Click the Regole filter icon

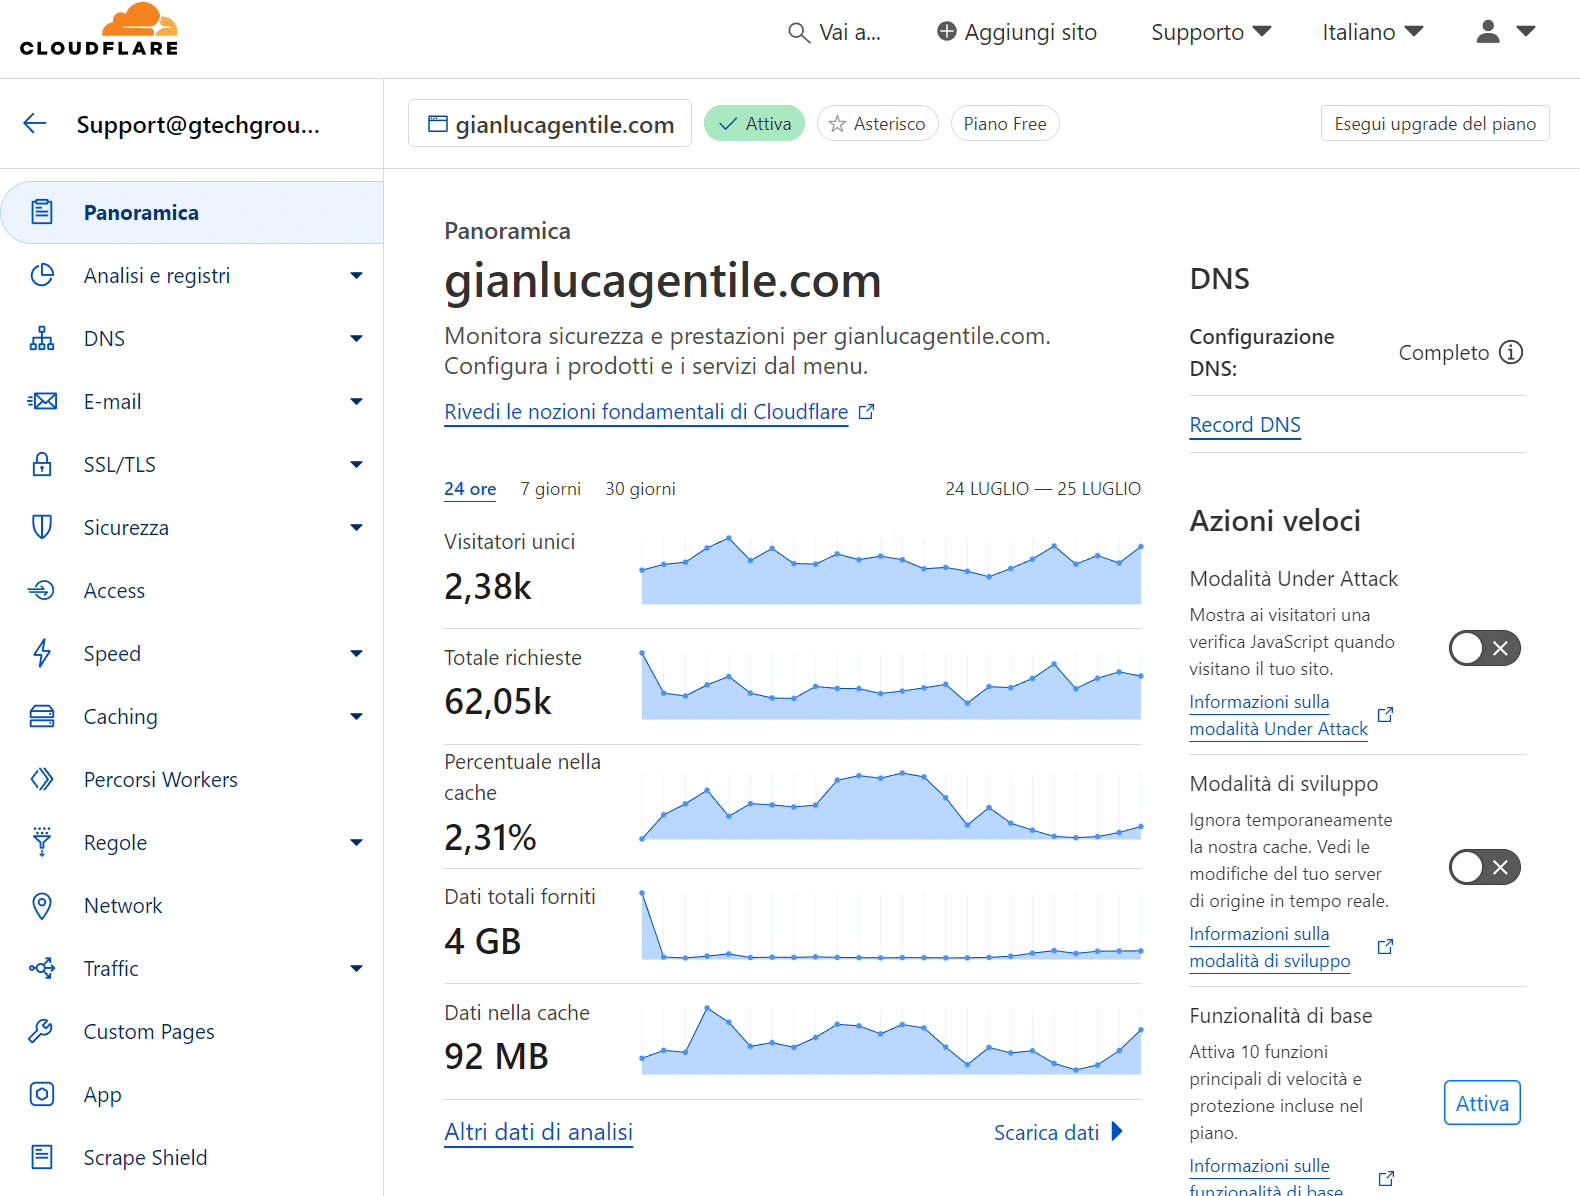point(42,842)
